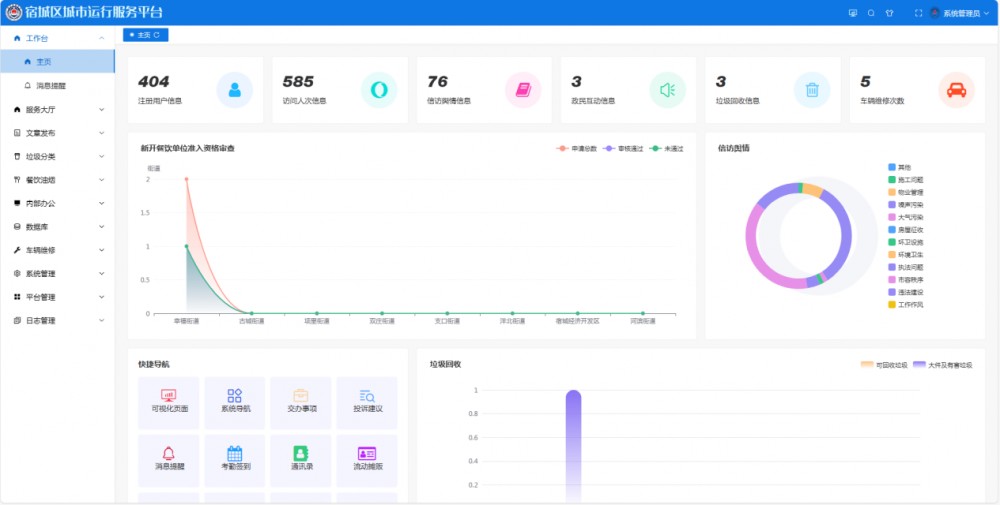Image resolution: width=1000 pixels, height=505 pixels.
Task: Click the 房屋征收 legend label
Action: click(910, 230)
